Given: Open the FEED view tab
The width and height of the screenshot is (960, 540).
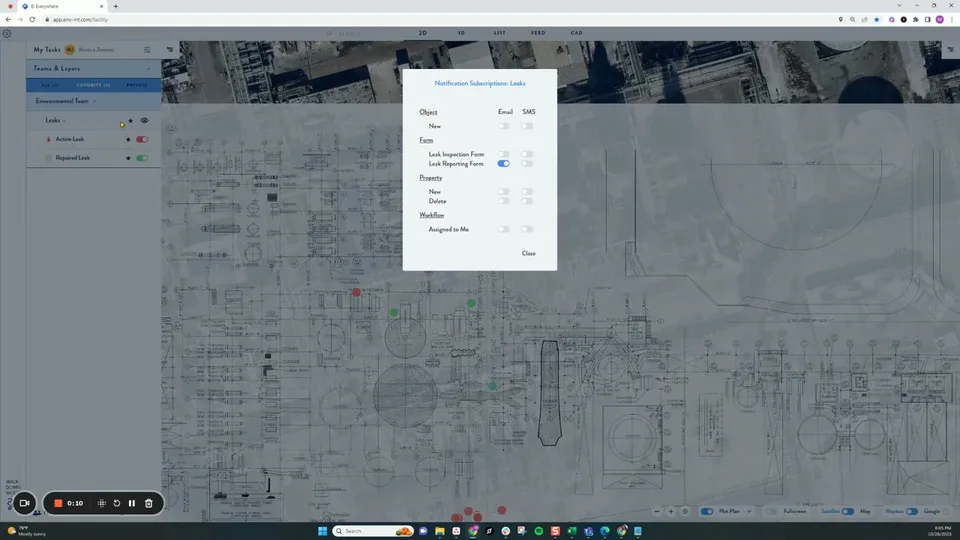Looking at the screenshot, I should (x=538, y=33).
